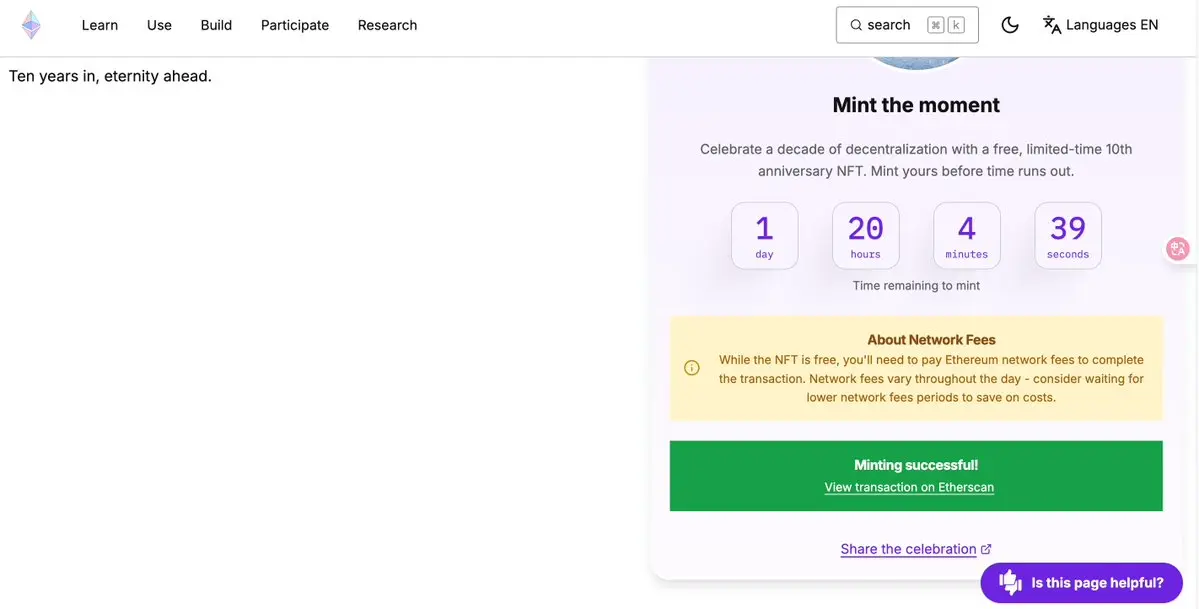
Task: Open the Participate menu
Action: pos(294,25)
